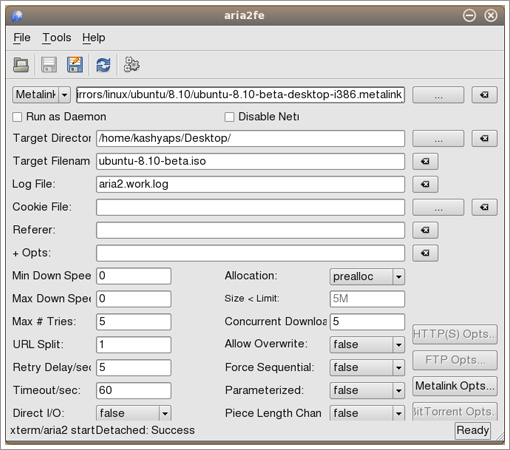
Task: Expand the Direct I/O dropdown
Action: [133, 413]
